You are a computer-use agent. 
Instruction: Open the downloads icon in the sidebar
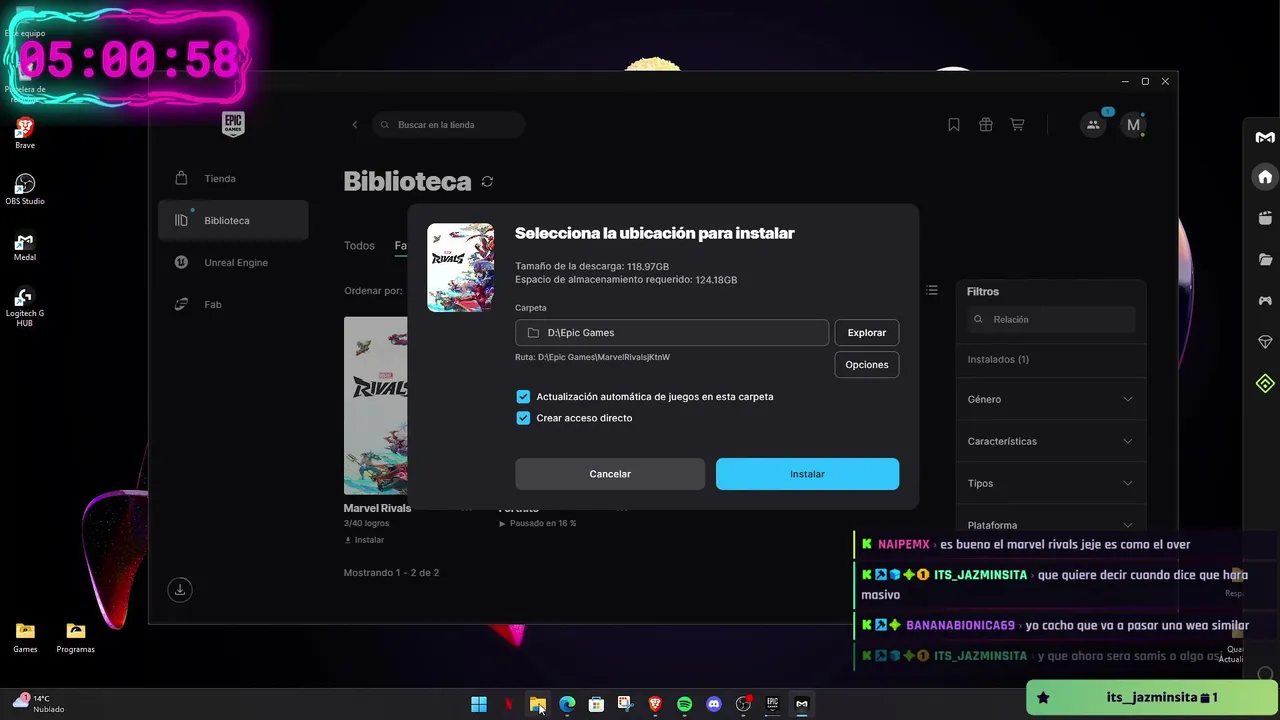pos(180,589)
